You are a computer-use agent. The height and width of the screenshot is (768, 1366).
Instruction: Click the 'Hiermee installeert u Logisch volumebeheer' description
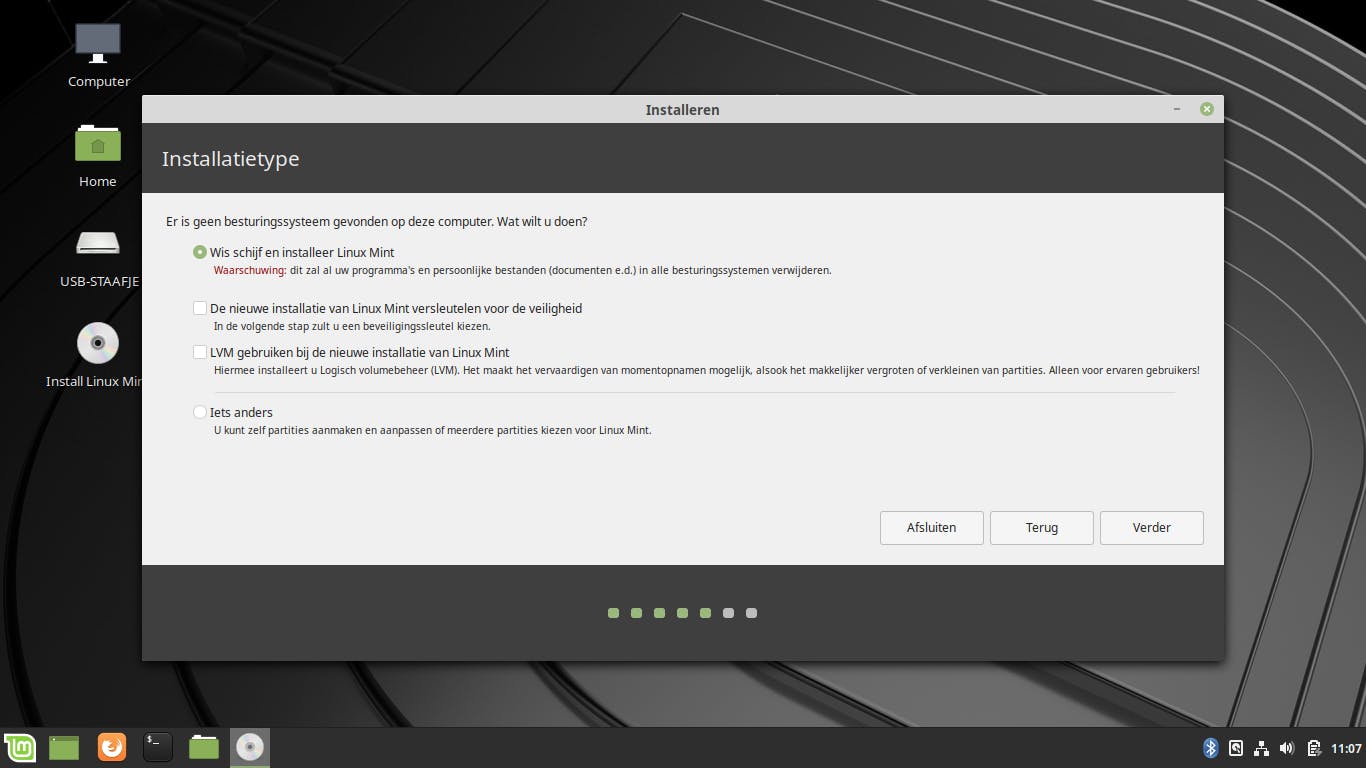(706, 370)
